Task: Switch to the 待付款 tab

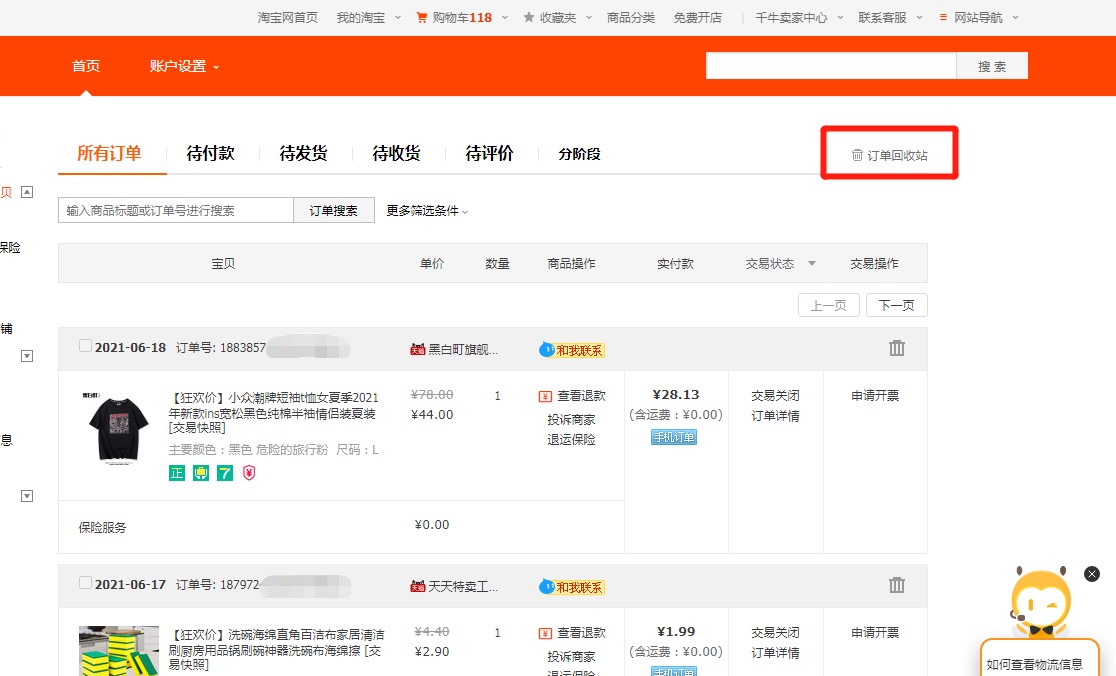Action: (211, 153)
